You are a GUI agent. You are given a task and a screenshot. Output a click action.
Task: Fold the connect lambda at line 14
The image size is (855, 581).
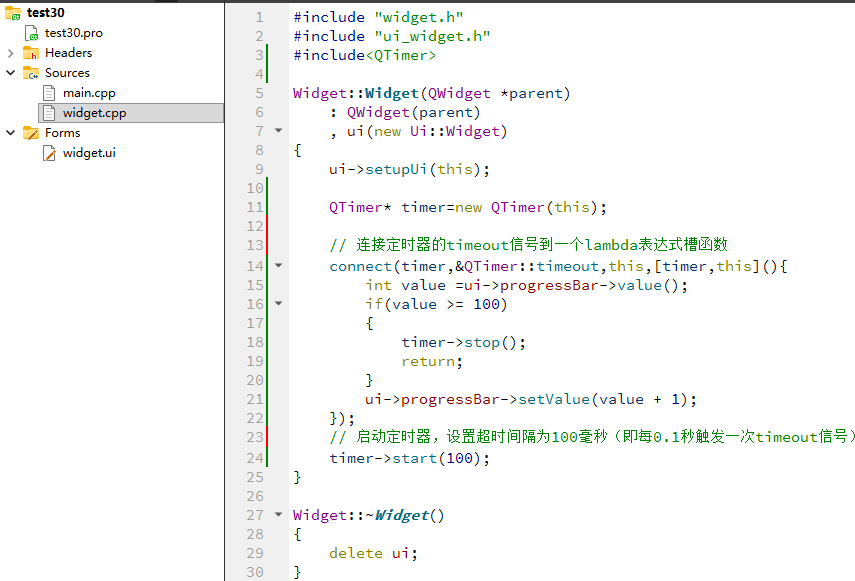click(279, 265)
